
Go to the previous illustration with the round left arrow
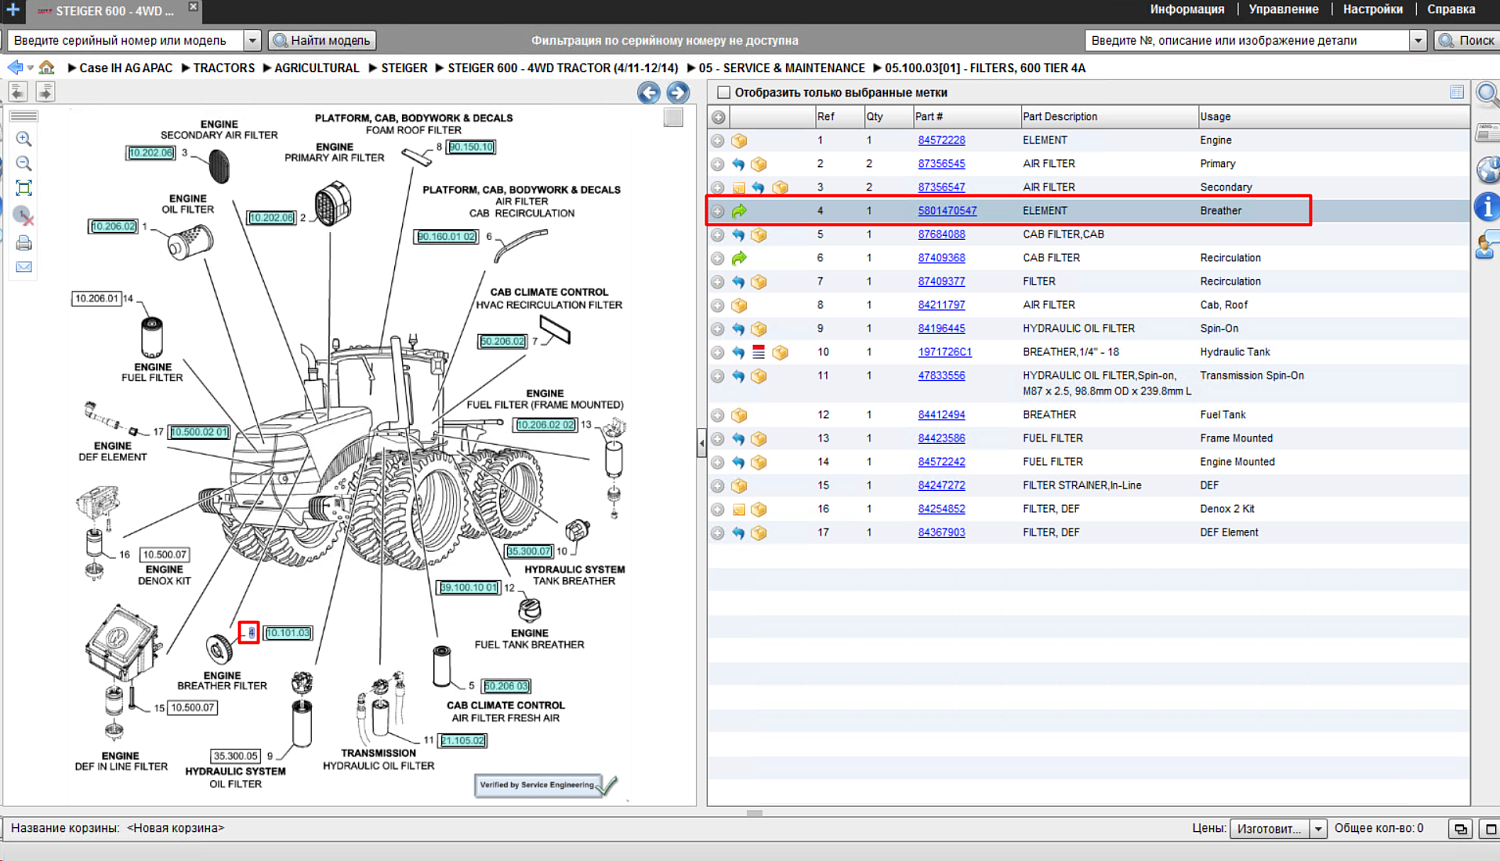click(648, 93)
